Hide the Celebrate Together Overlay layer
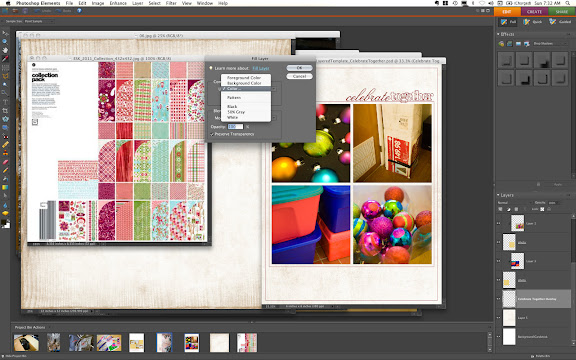Image resolution: width=576 pixels, height=360 pixels. tap(498, 299)
